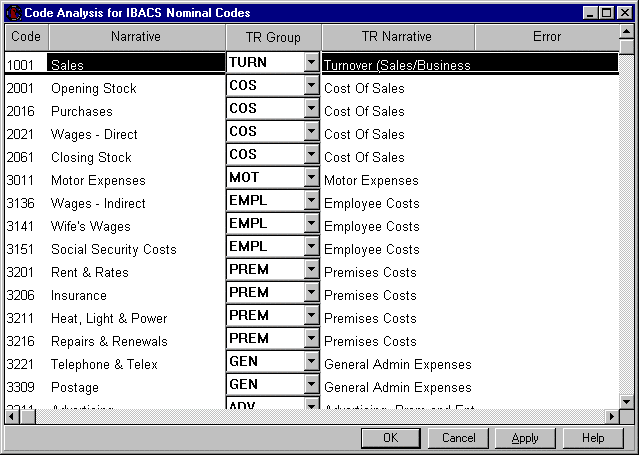Expand the TR Group dropdown for Motor Expenses
Viewport: 639px width, 455px height.
point(311,178)
